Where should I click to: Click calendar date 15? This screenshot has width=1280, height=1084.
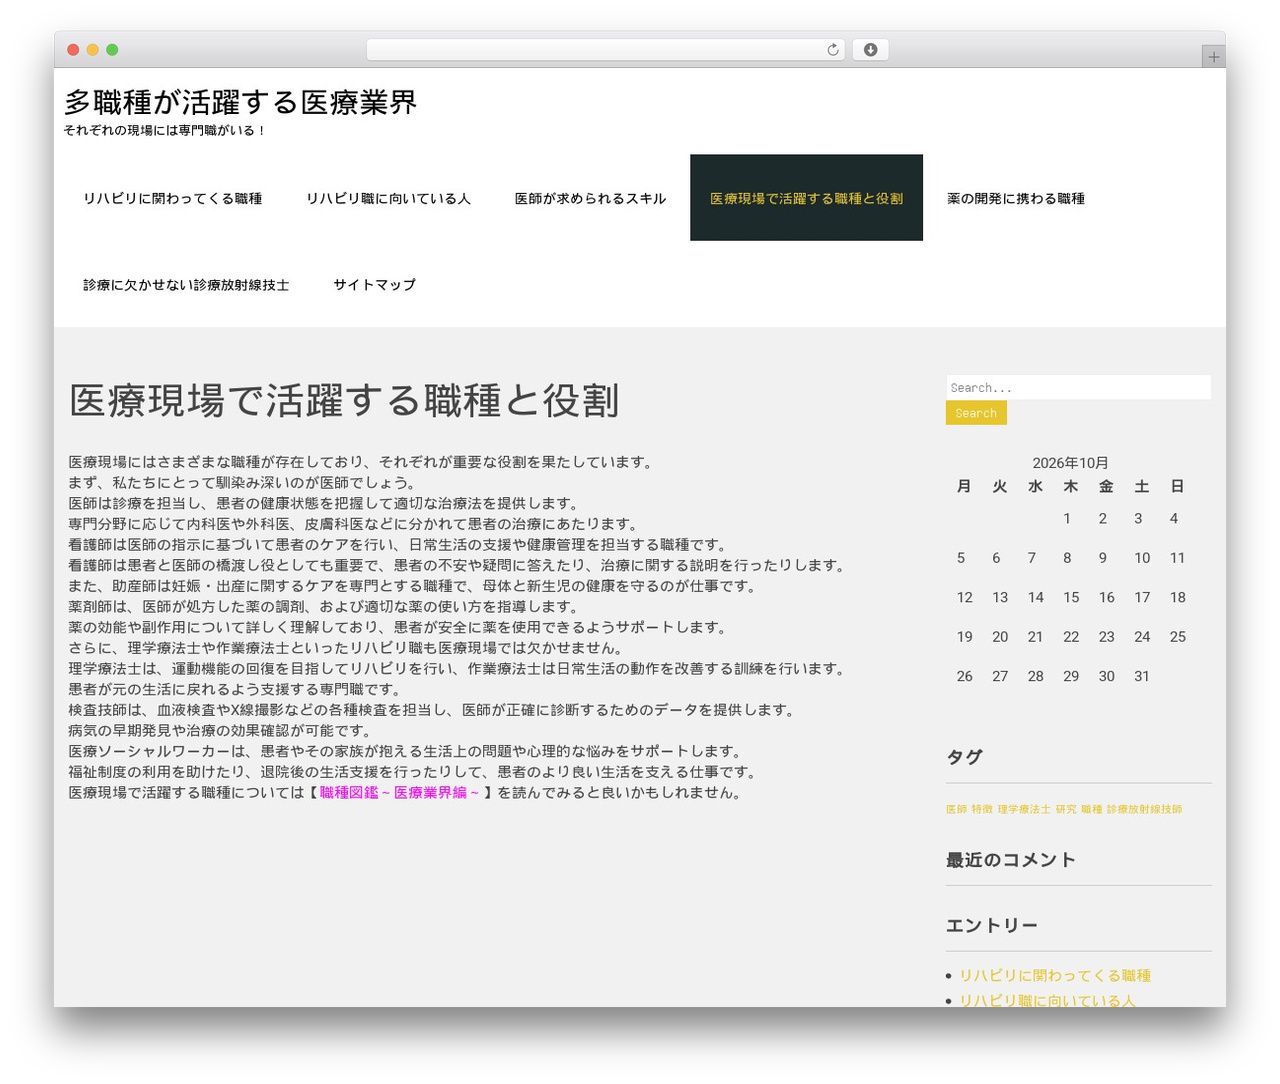coord(1071,597)
